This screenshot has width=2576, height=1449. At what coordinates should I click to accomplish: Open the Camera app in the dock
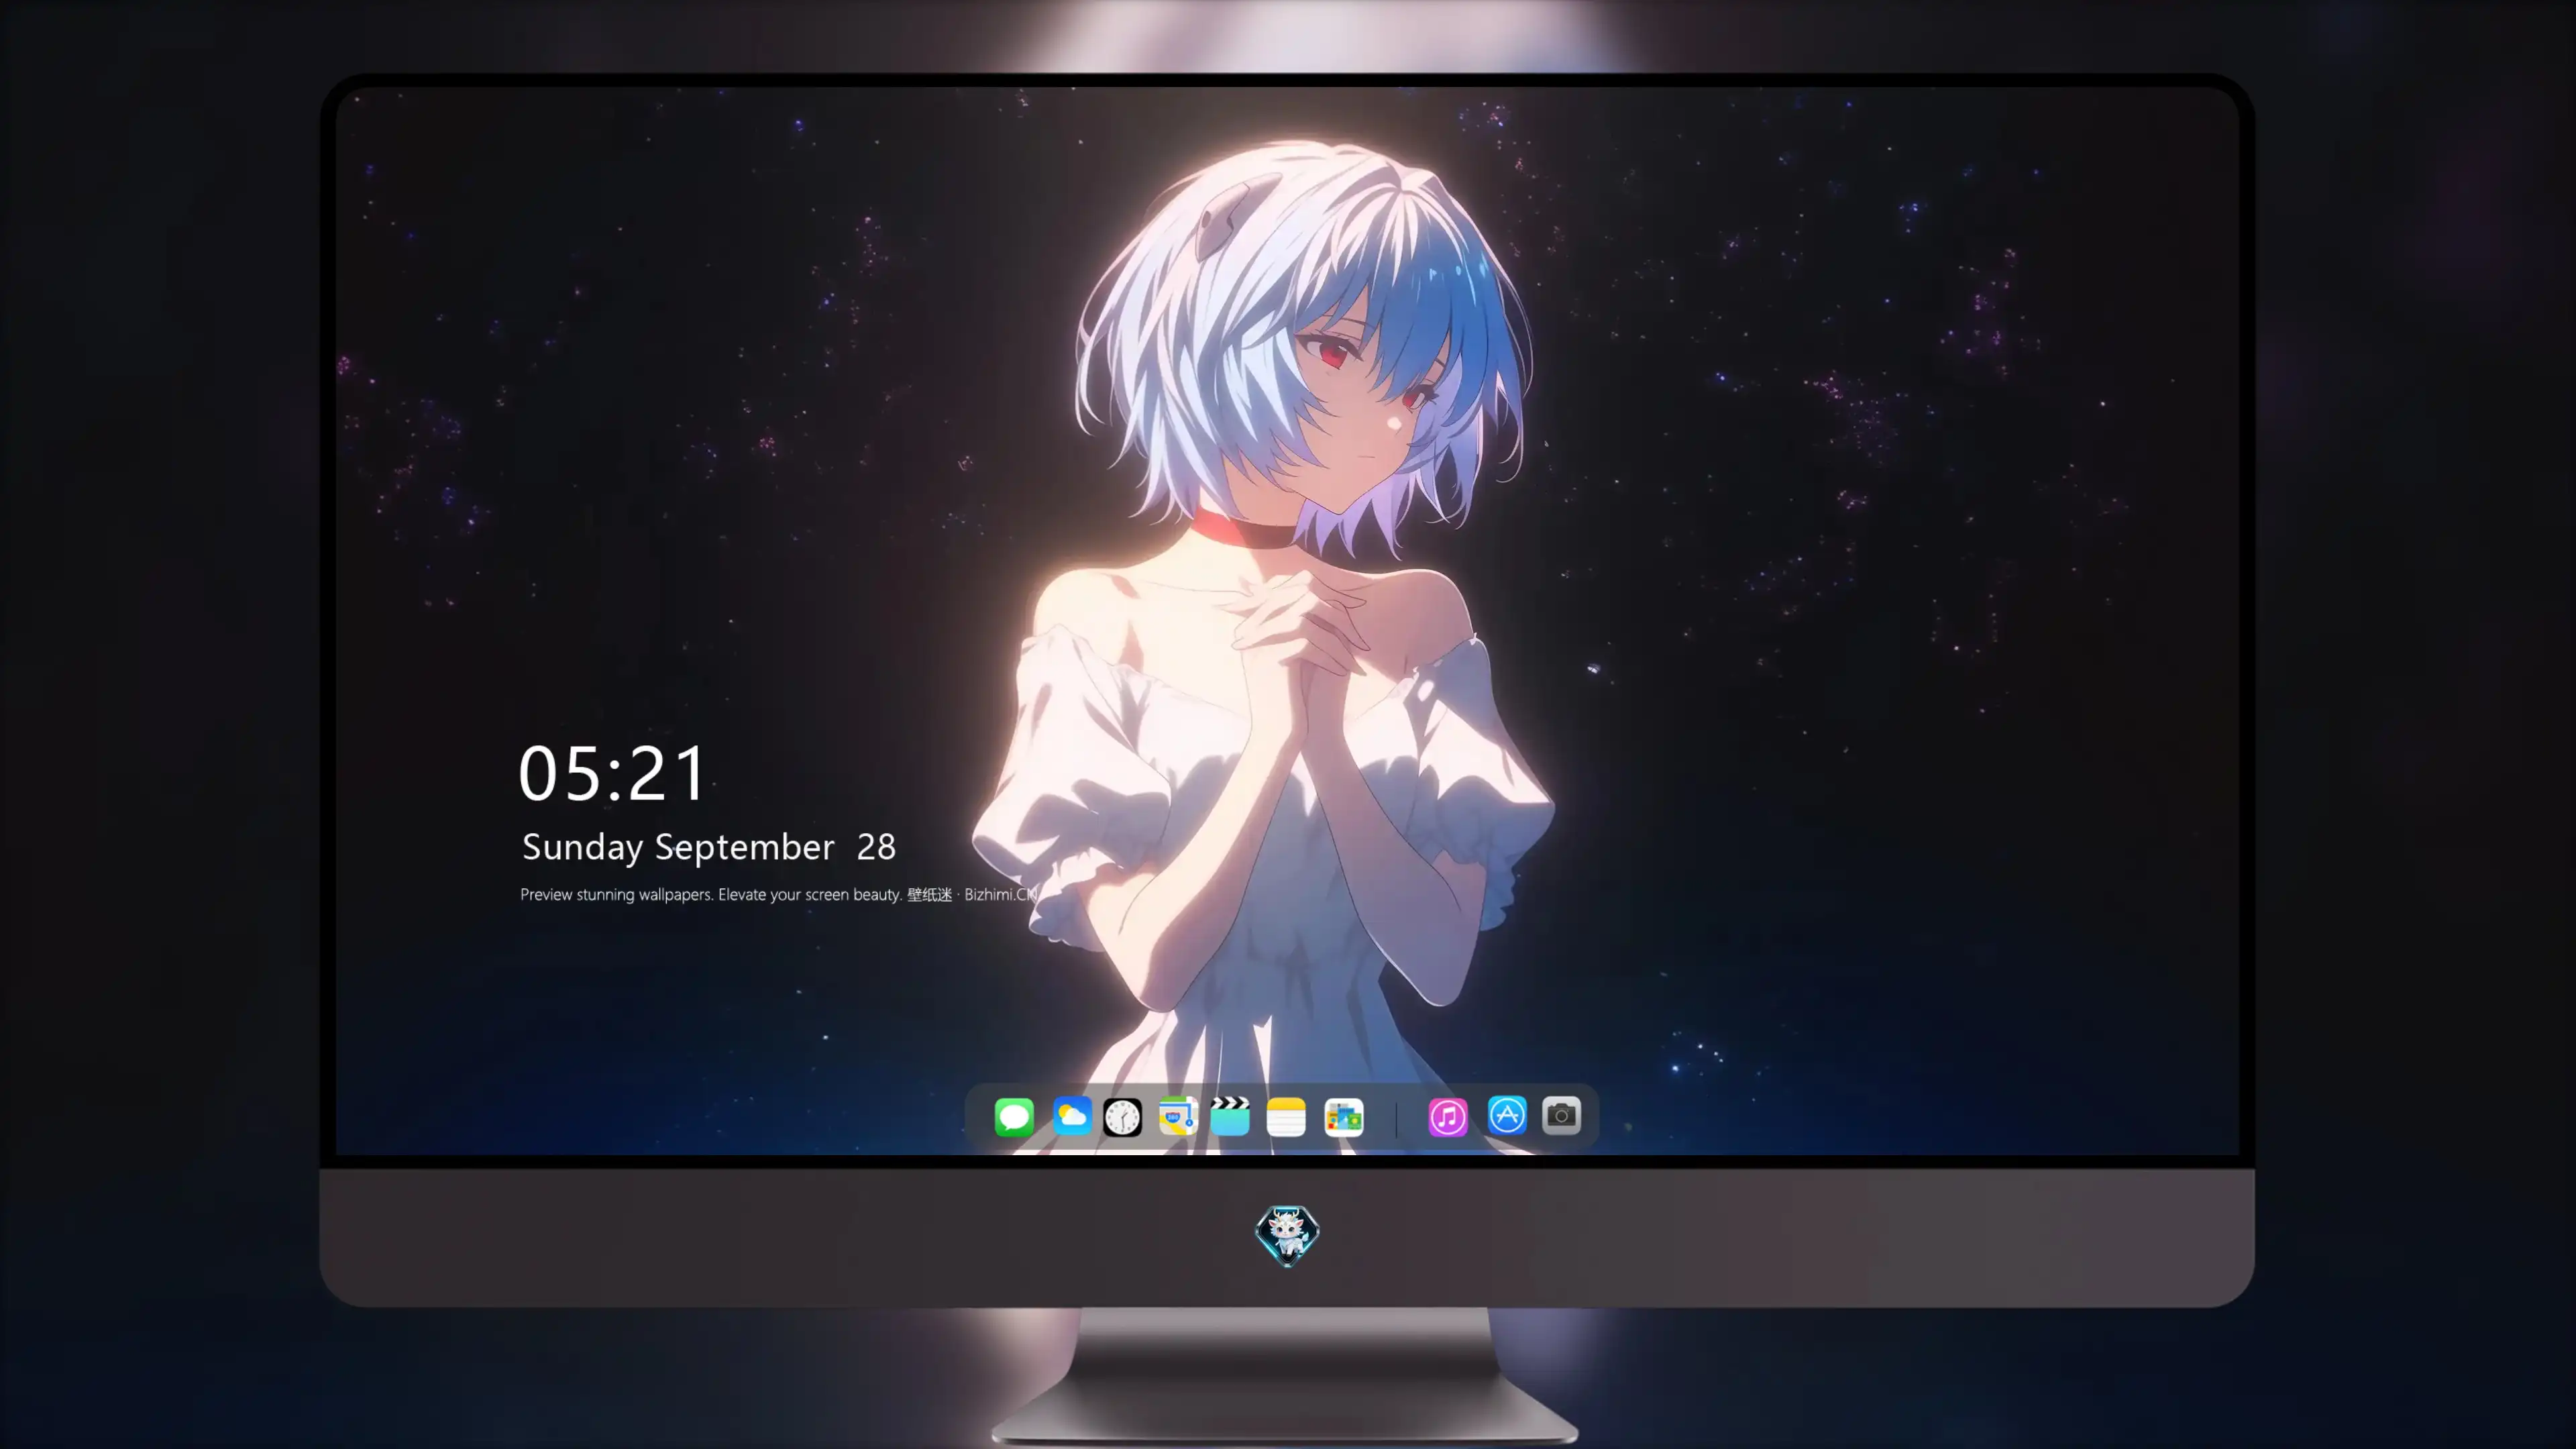[x=1561, y=1116]
